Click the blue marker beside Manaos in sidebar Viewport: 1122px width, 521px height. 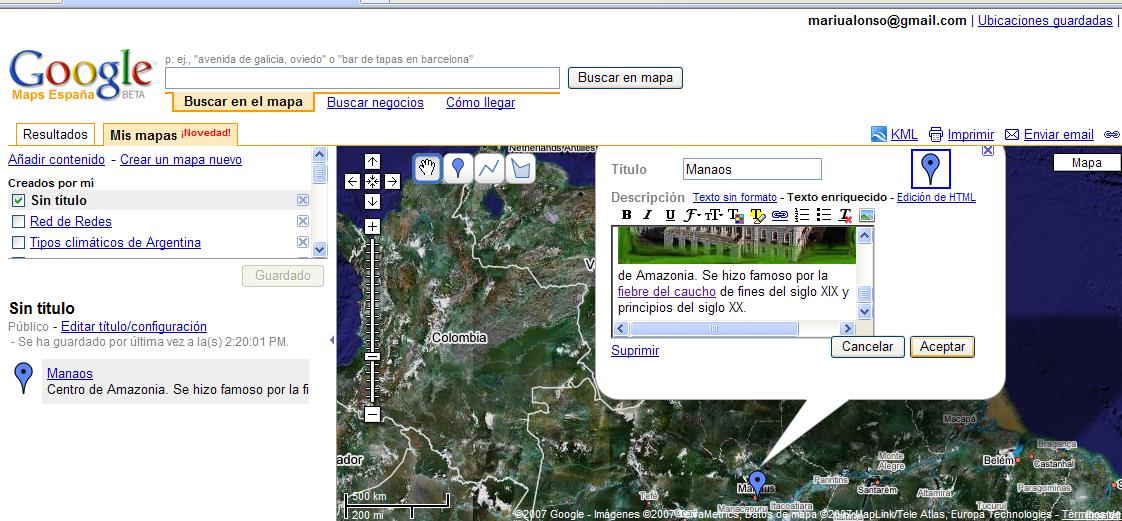click(24, 377)
